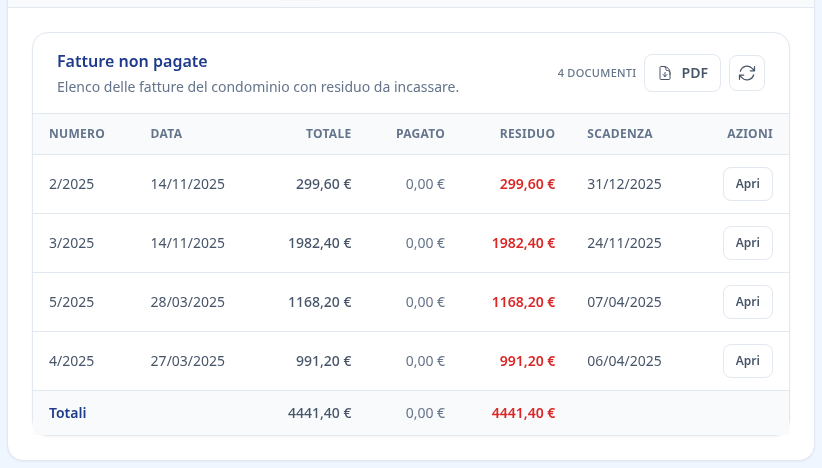822x468 pixels.
Task: Open invoice 2/2025 with its Apri button
Action: click(748, 184)
